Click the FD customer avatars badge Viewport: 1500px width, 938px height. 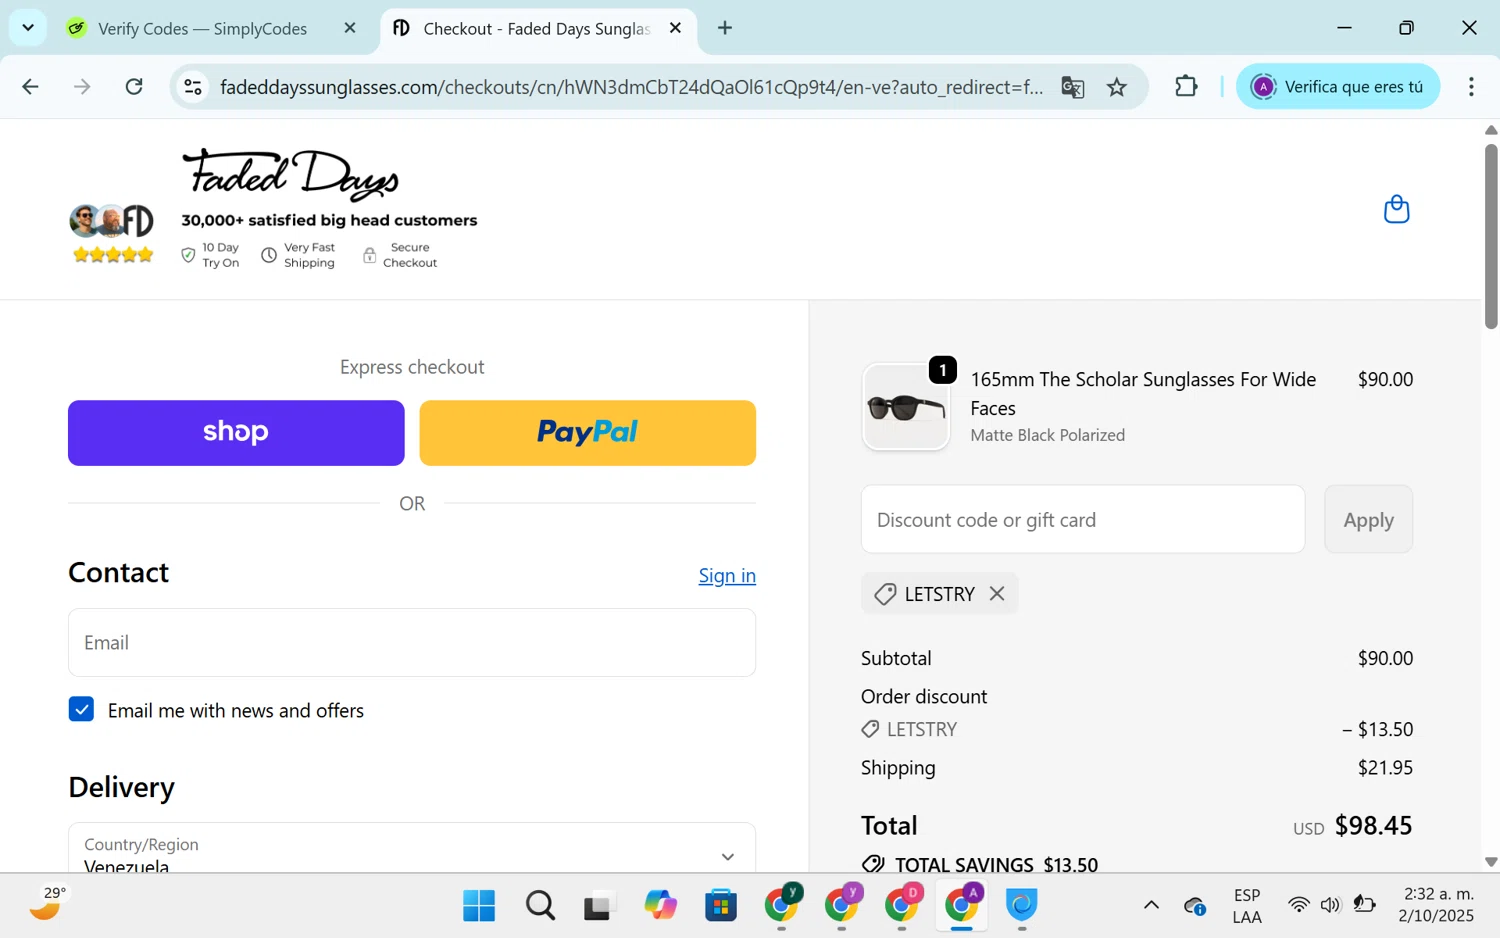[111, 221]
